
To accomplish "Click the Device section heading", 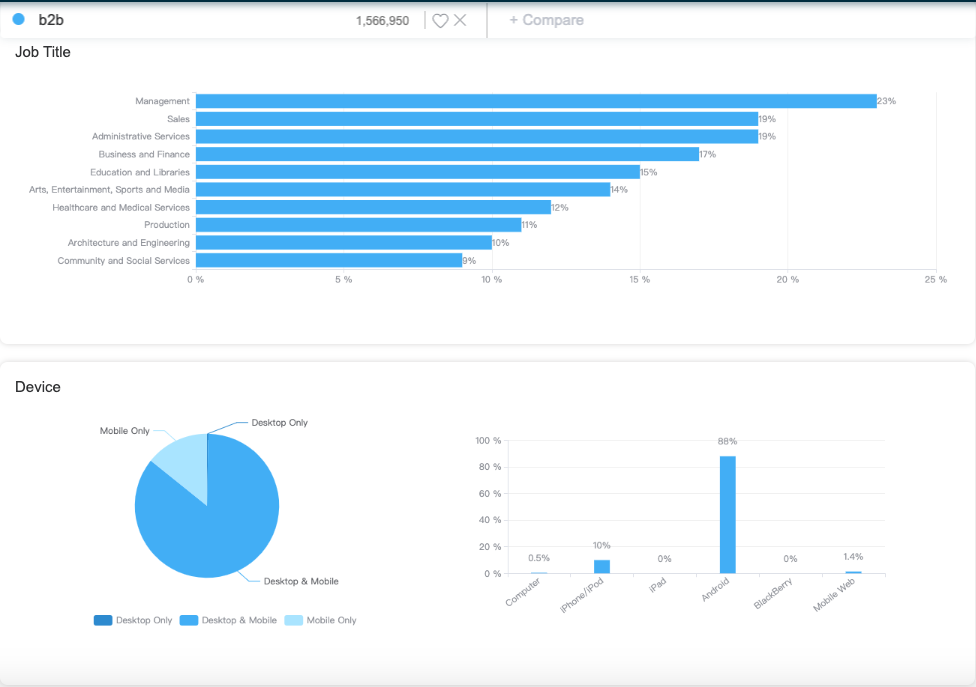I will 38,387.
